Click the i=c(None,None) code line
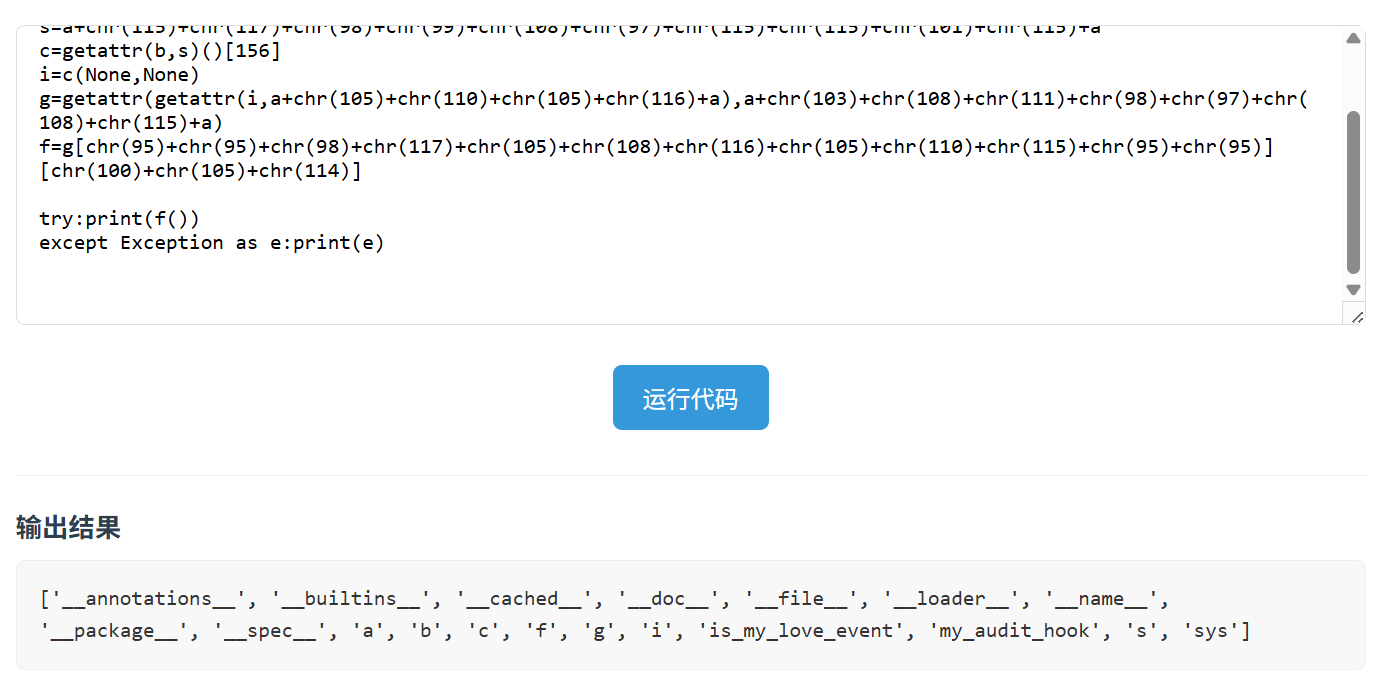 [120, 75]
